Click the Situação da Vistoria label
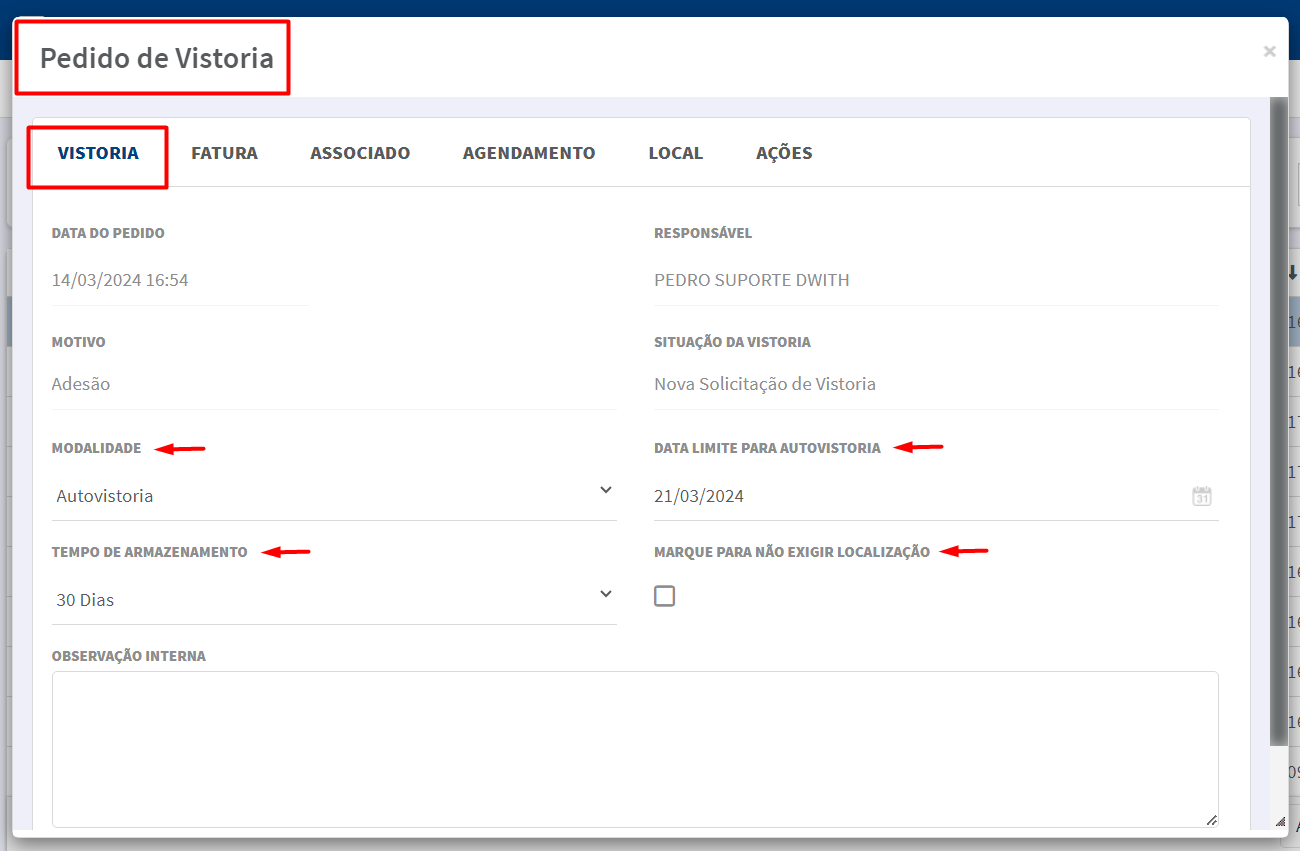The height and width of the screenshot is (851, 1300). tap(732, 342)
